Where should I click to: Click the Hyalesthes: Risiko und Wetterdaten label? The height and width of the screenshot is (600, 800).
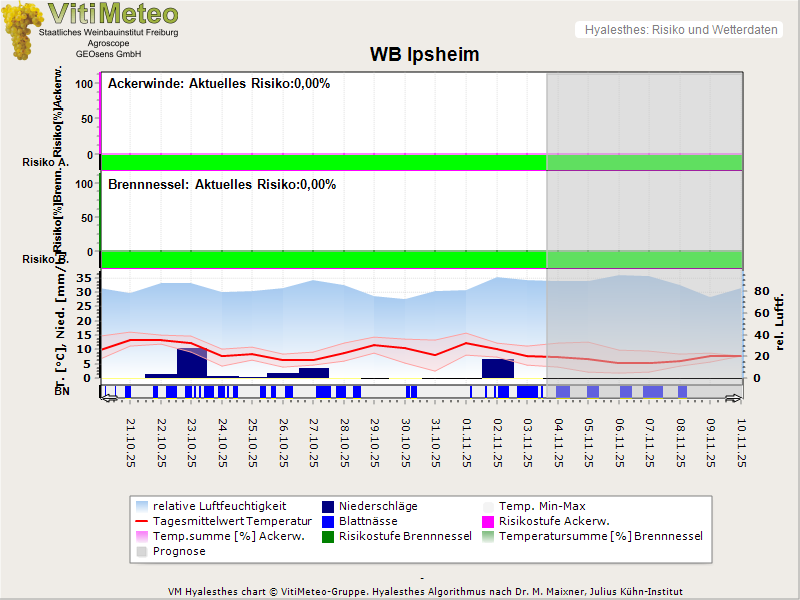[x=680, y=30]
